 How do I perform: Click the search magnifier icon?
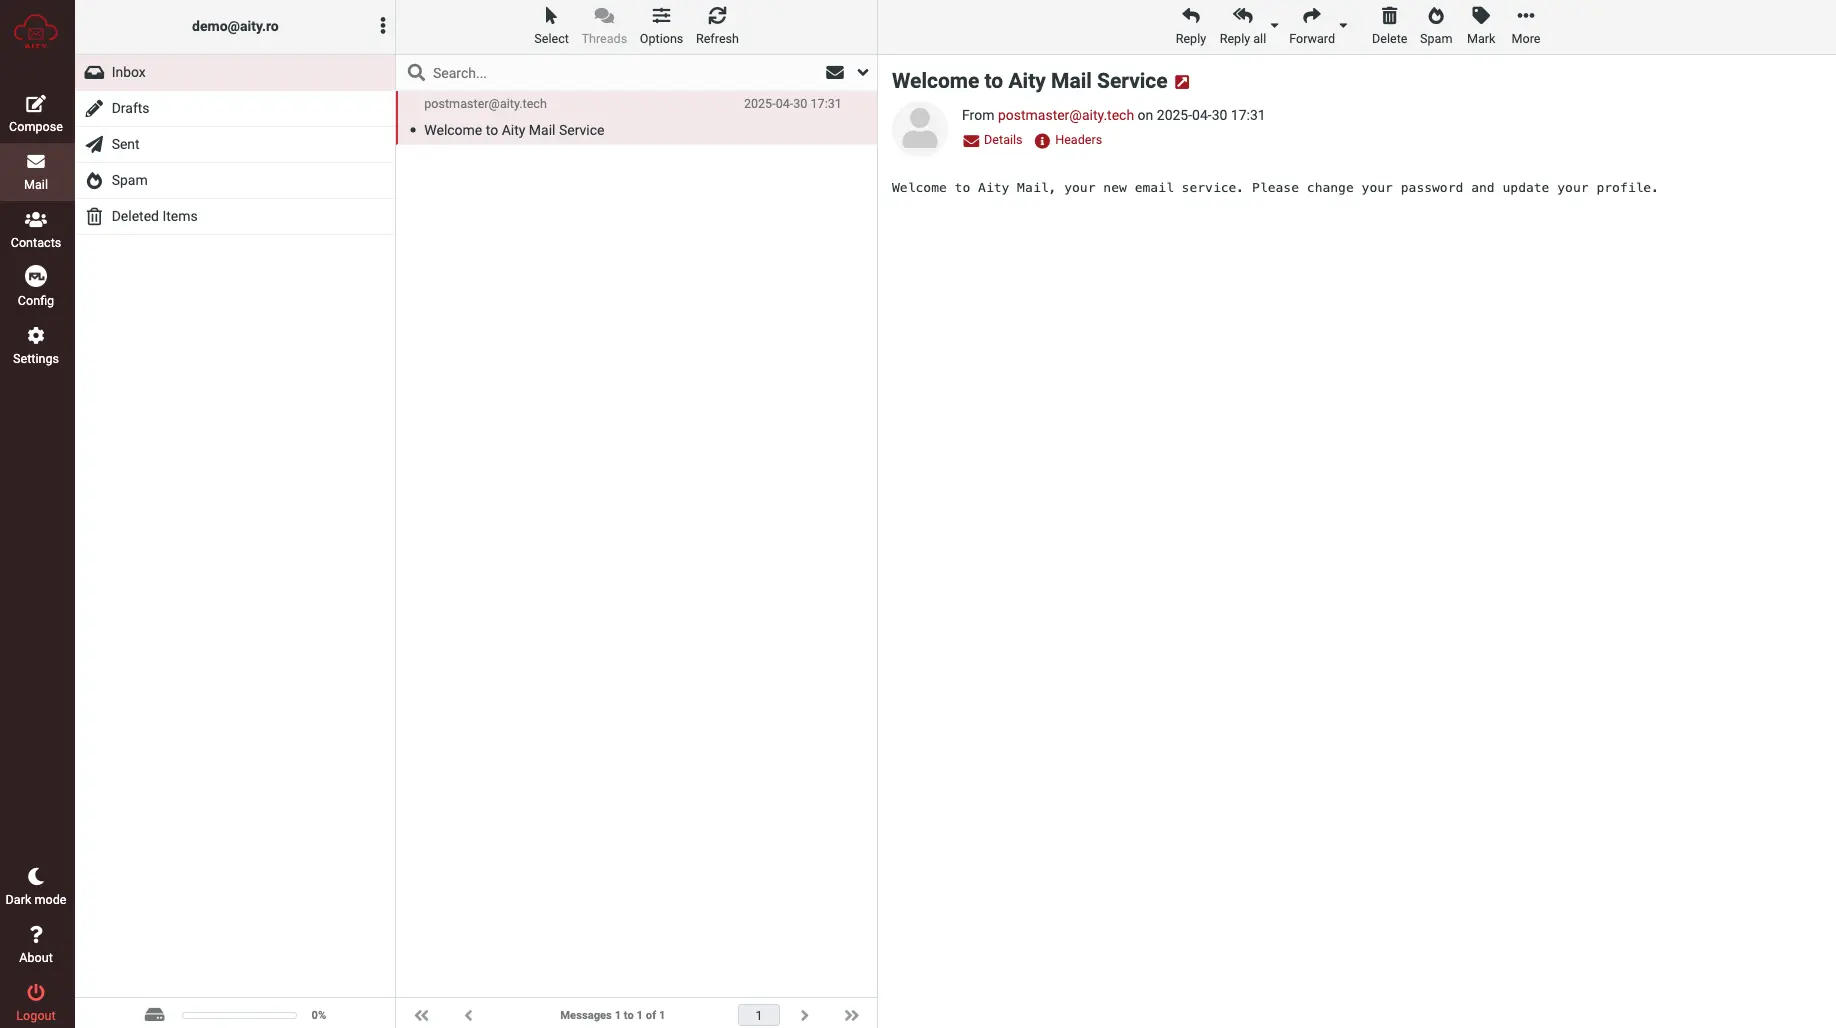tap(417, 72)
